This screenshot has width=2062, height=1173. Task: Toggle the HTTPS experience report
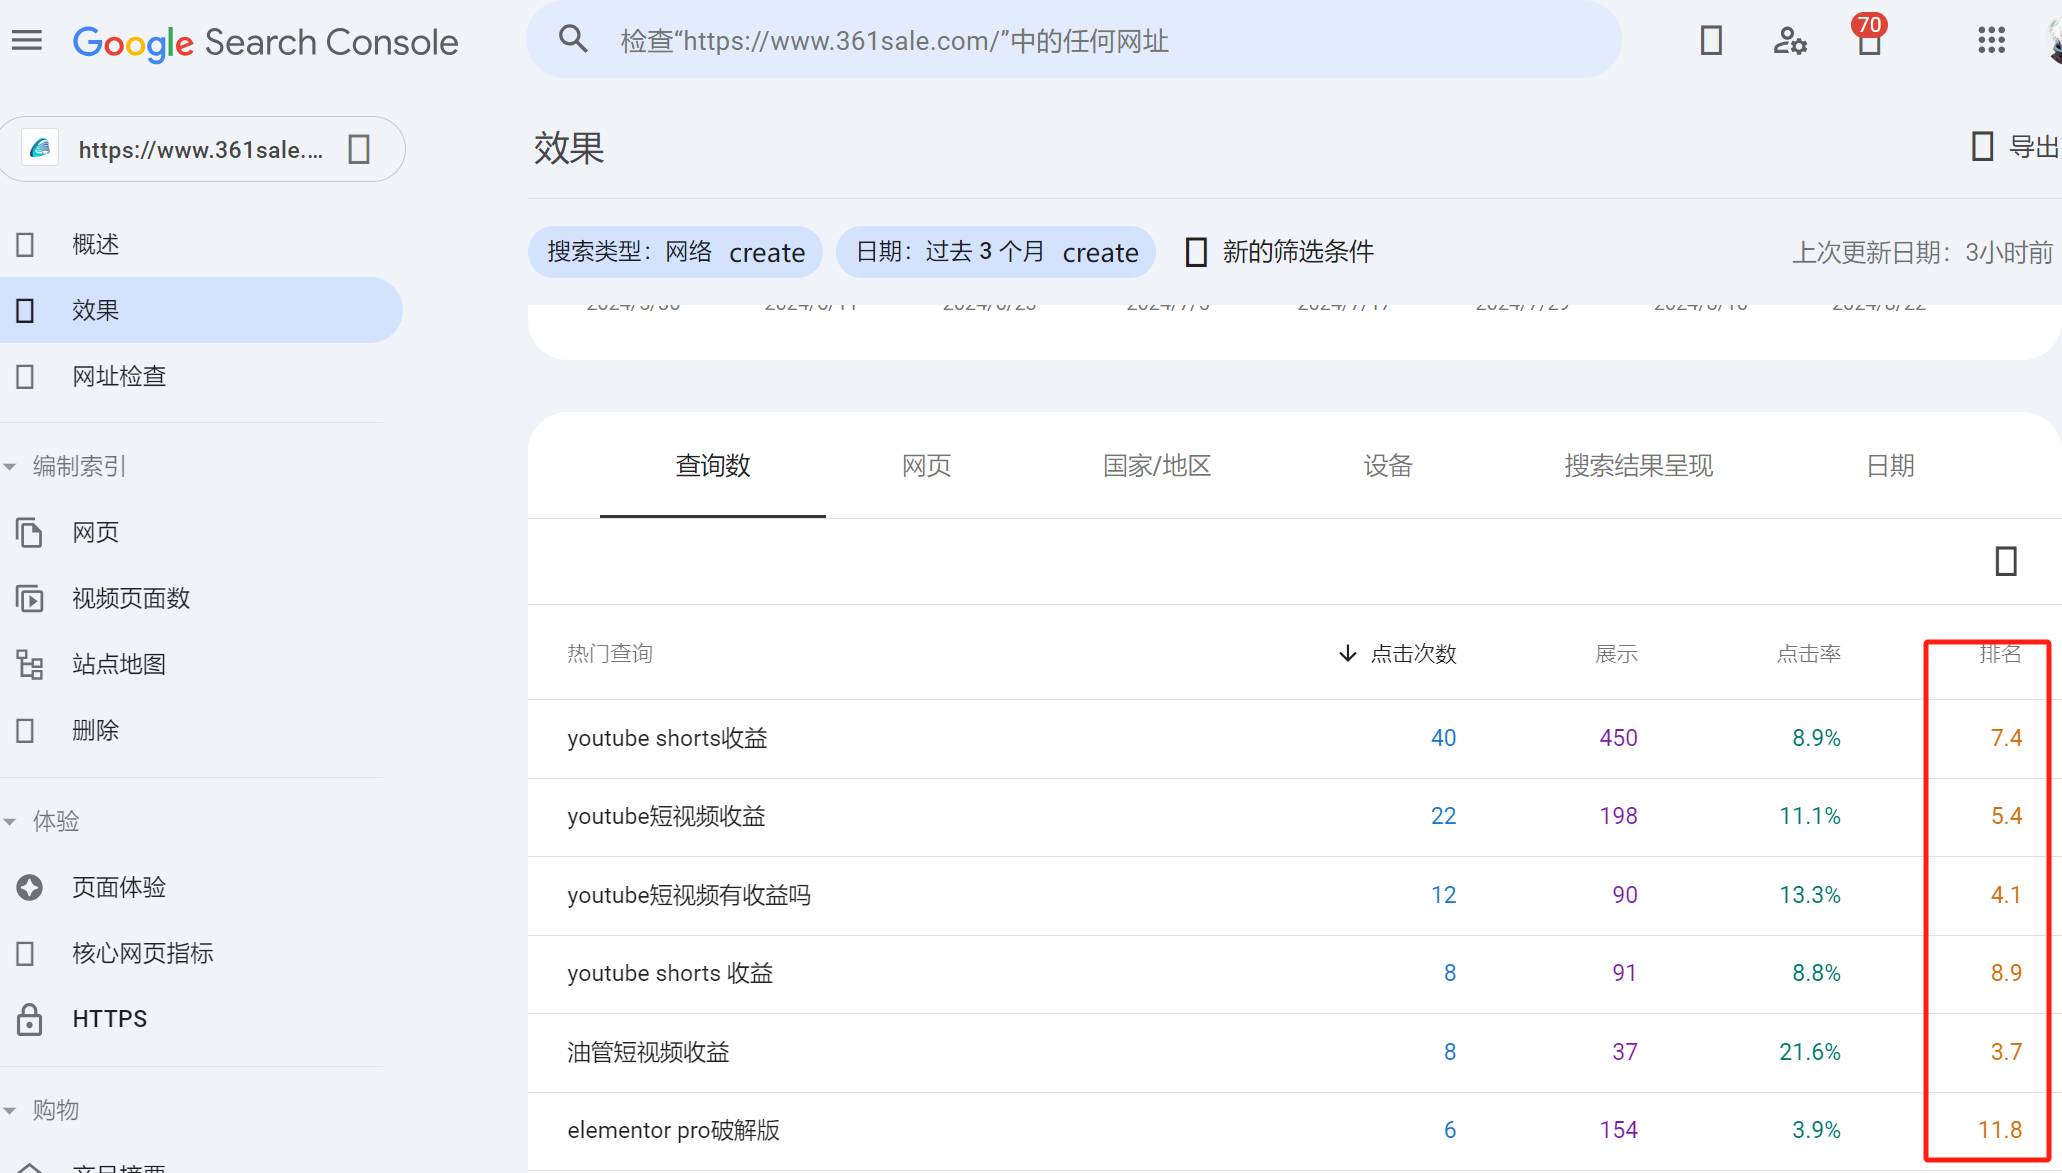pyautogui.click(x=110, y=1018)
